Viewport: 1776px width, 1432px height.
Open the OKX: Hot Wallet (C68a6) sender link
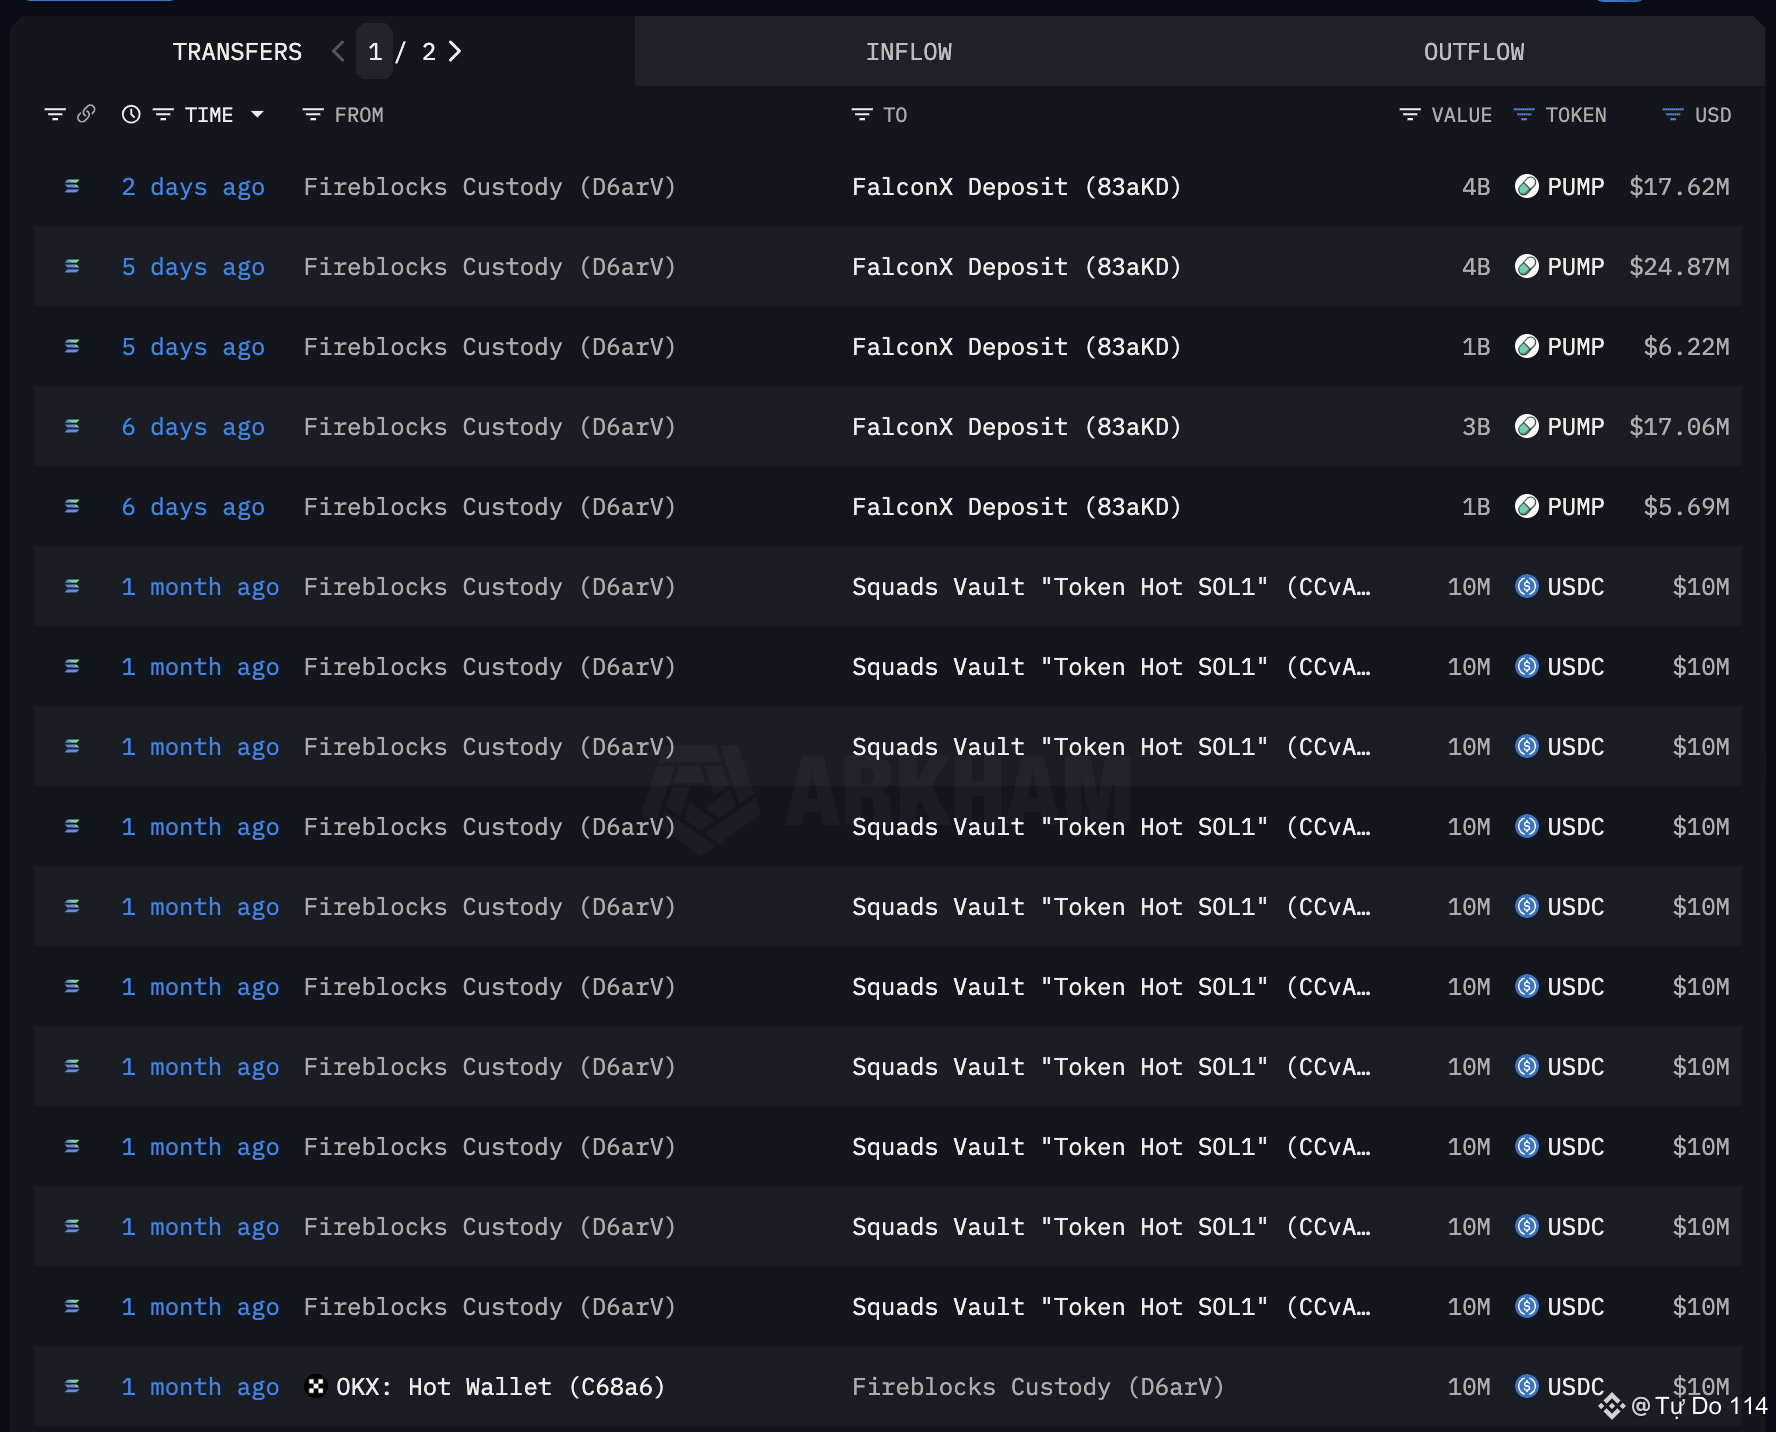[500, 1387]
